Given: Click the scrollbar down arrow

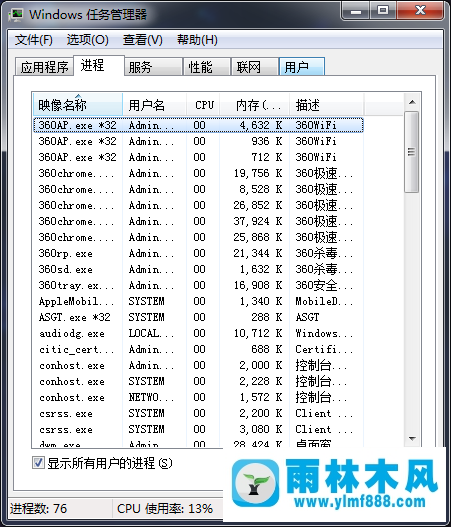Looking at the screenshot, I should [x=412, y=438].
